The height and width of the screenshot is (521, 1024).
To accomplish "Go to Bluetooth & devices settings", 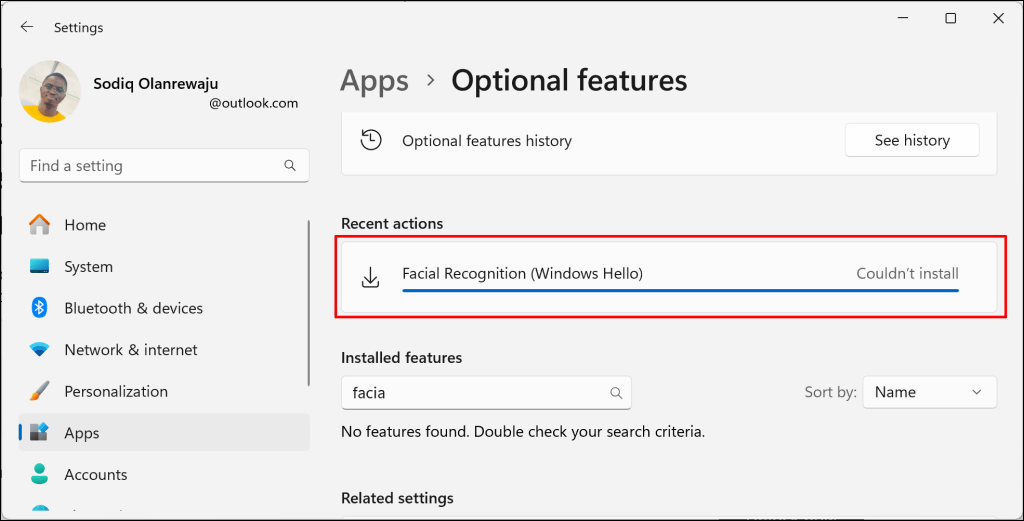I will point(133,308).
